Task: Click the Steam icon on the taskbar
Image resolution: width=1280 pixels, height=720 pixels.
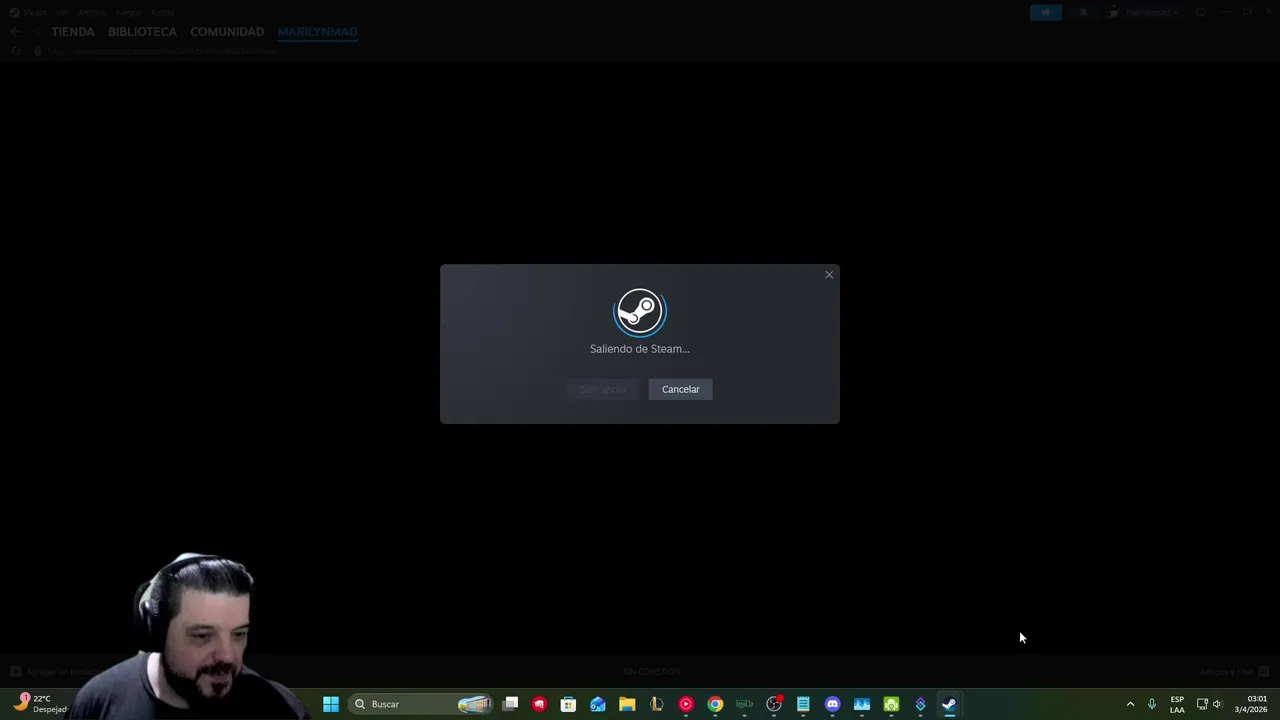Action: pyautogui.click(x=949, y=704)
